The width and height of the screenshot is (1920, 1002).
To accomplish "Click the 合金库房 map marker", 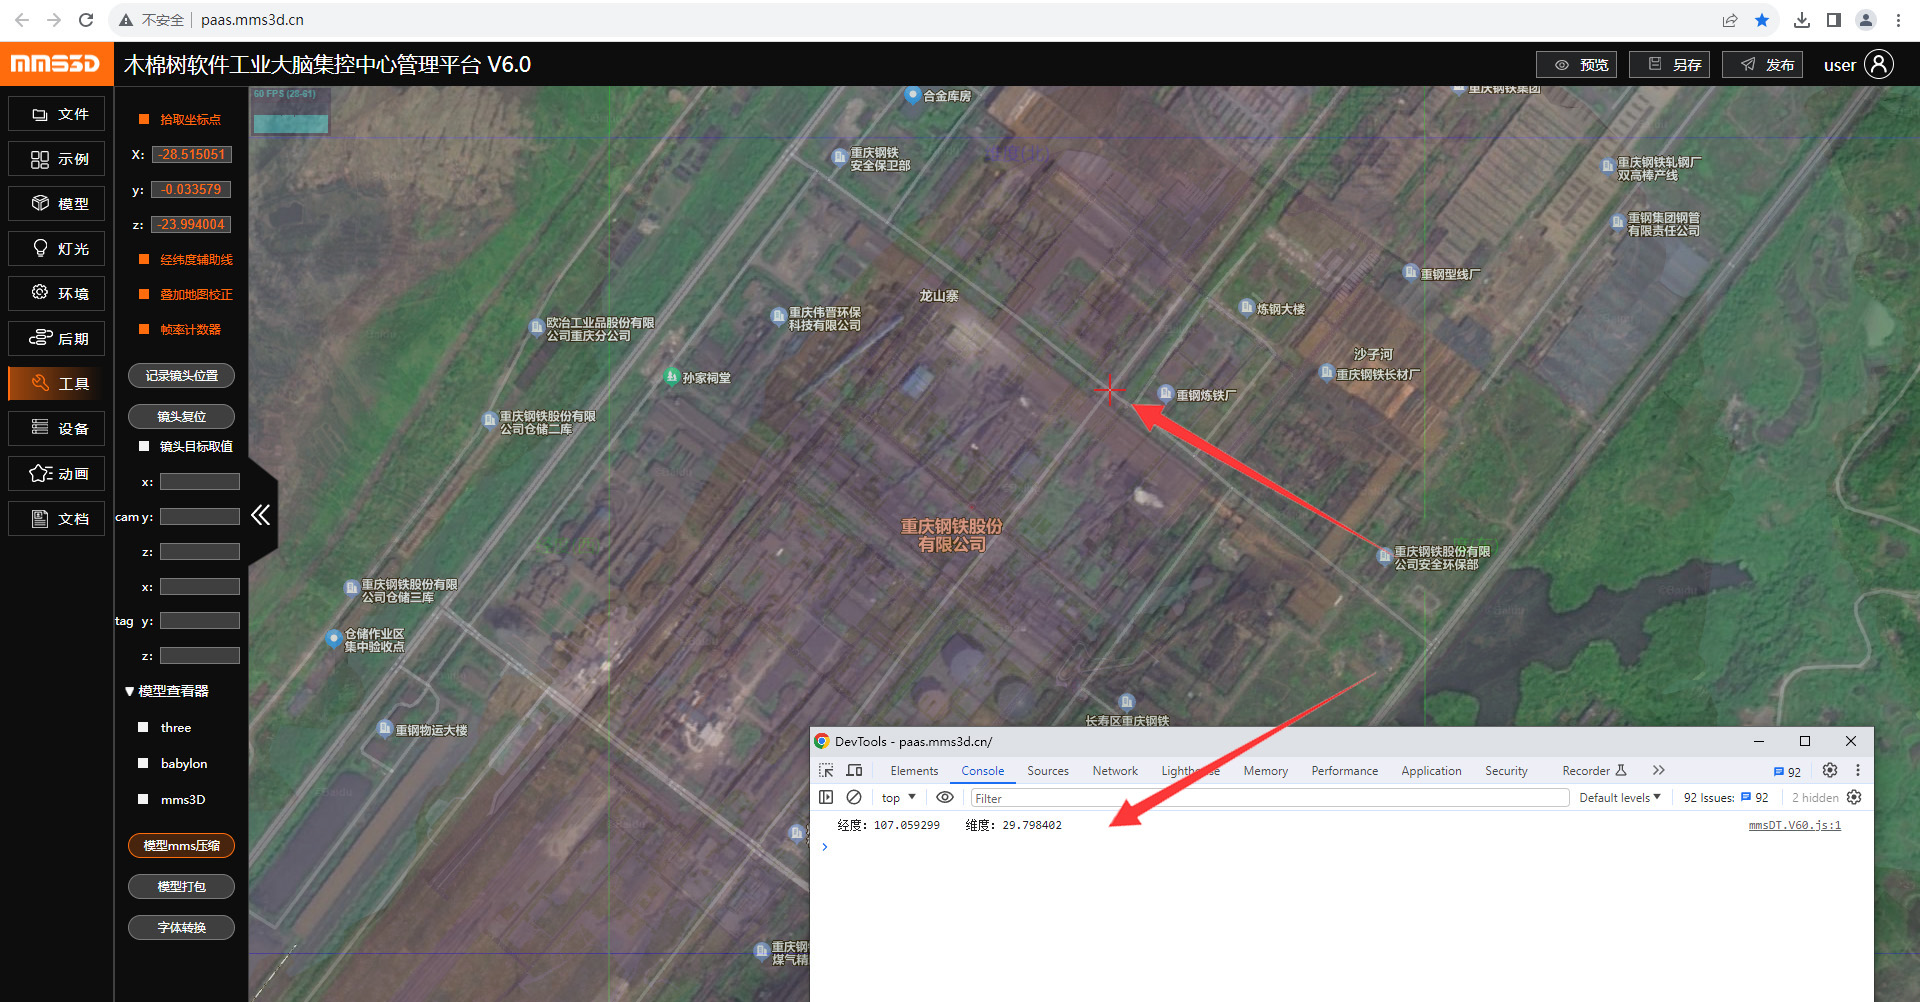I will pyautogui.click(x=912, y=95).
